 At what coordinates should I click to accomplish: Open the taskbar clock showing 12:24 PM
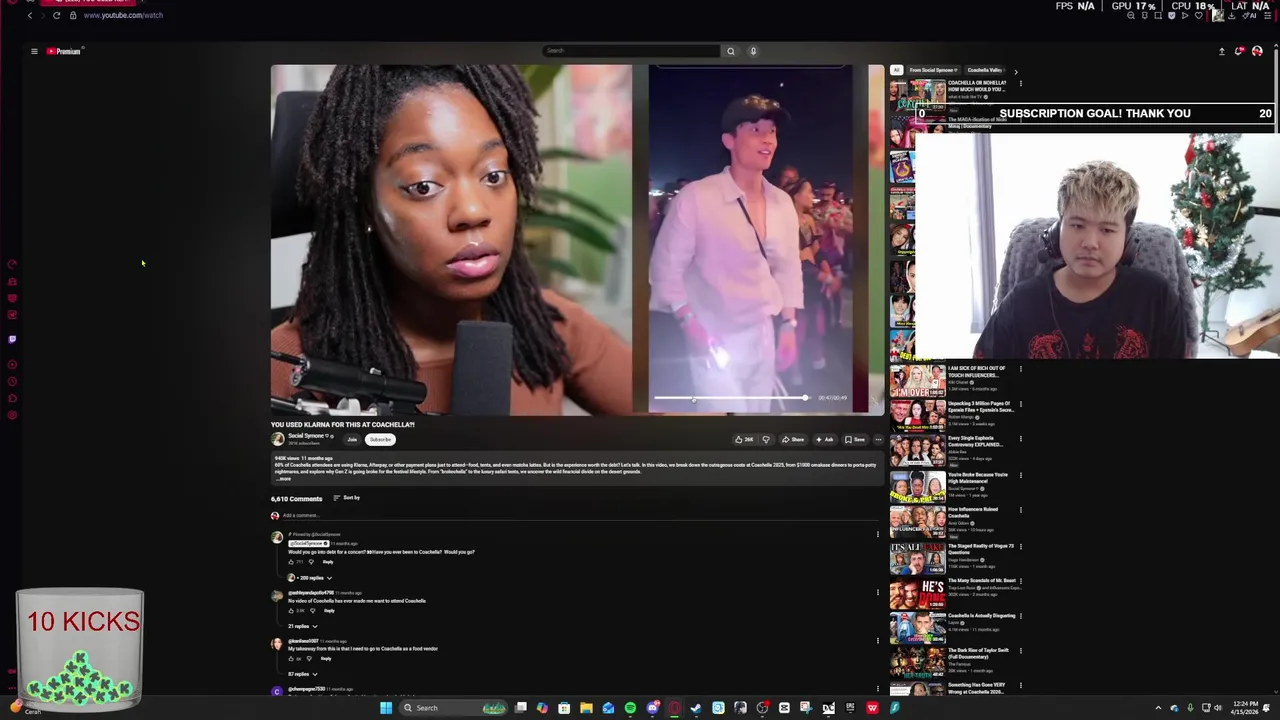(1245, 708)
